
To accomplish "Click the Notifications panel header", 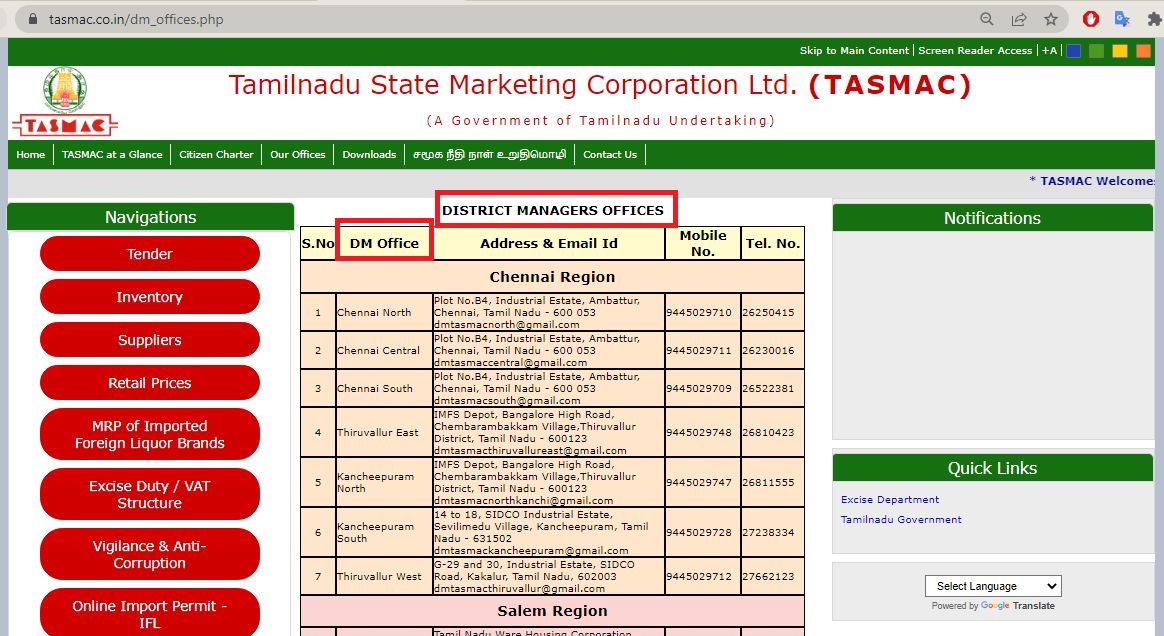I will [993, 218].
